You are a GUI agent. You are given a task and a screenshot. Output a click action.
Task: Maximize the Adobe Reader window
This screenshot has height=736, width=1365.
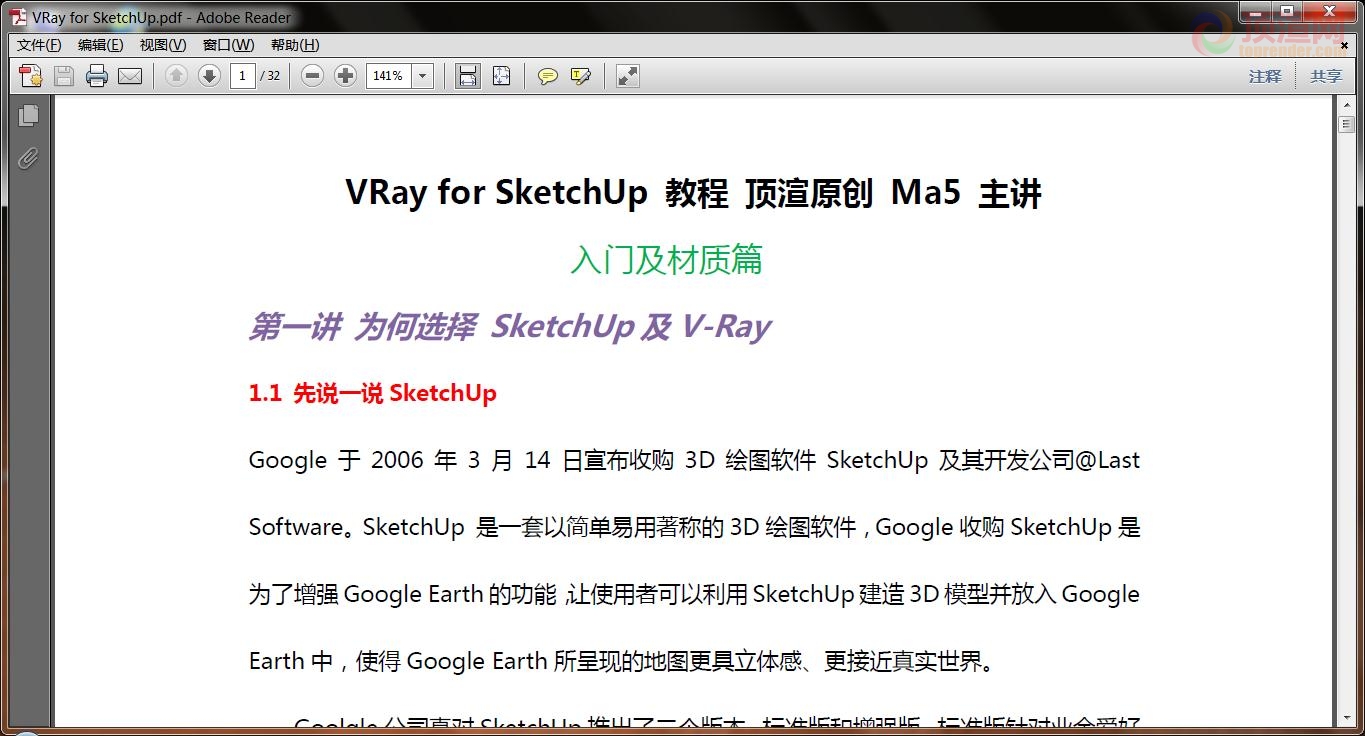coord(1286,11)
